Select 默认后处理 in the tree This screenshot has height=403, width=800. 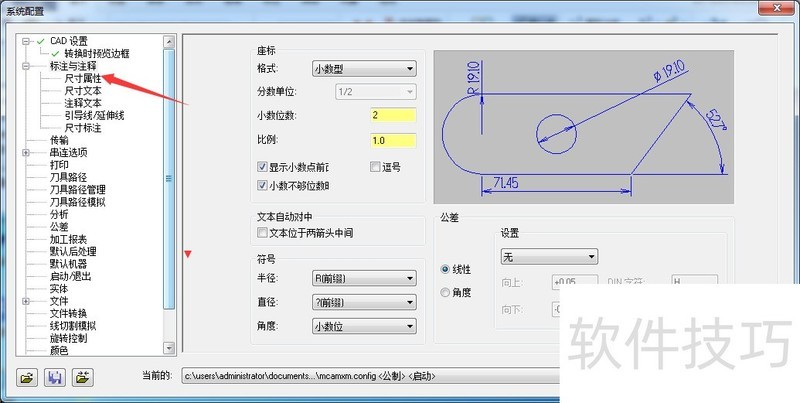click(x=73, y=251)
